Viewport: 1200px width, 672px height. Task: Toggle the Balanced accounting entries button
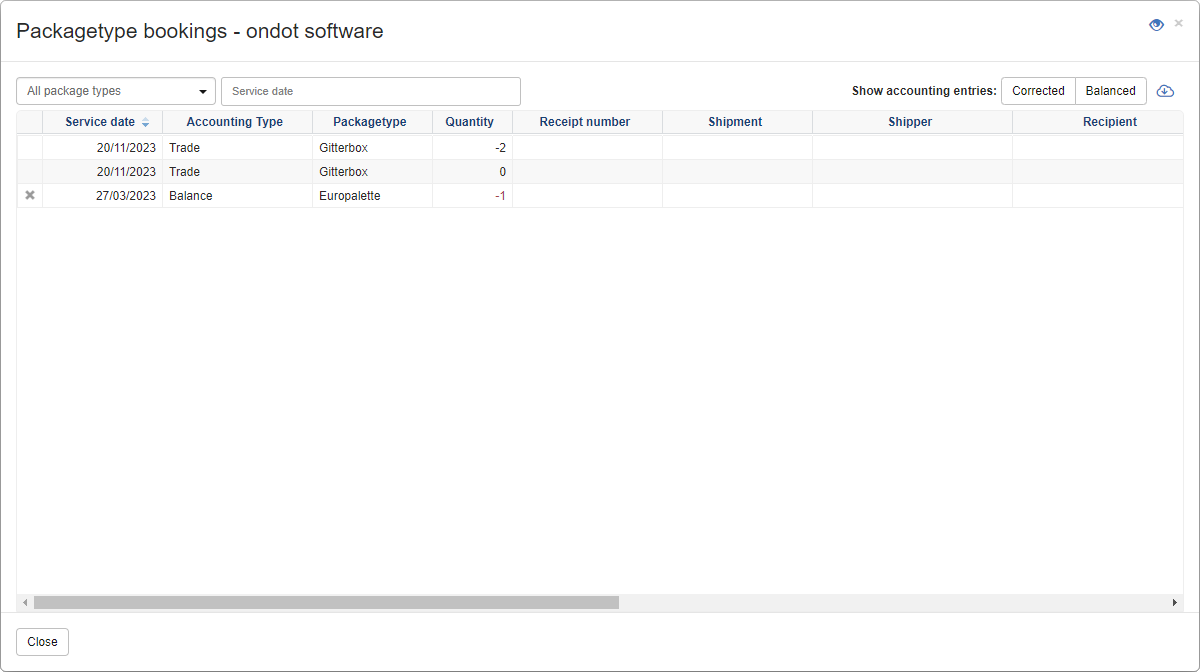click(x=1110, y=91)
